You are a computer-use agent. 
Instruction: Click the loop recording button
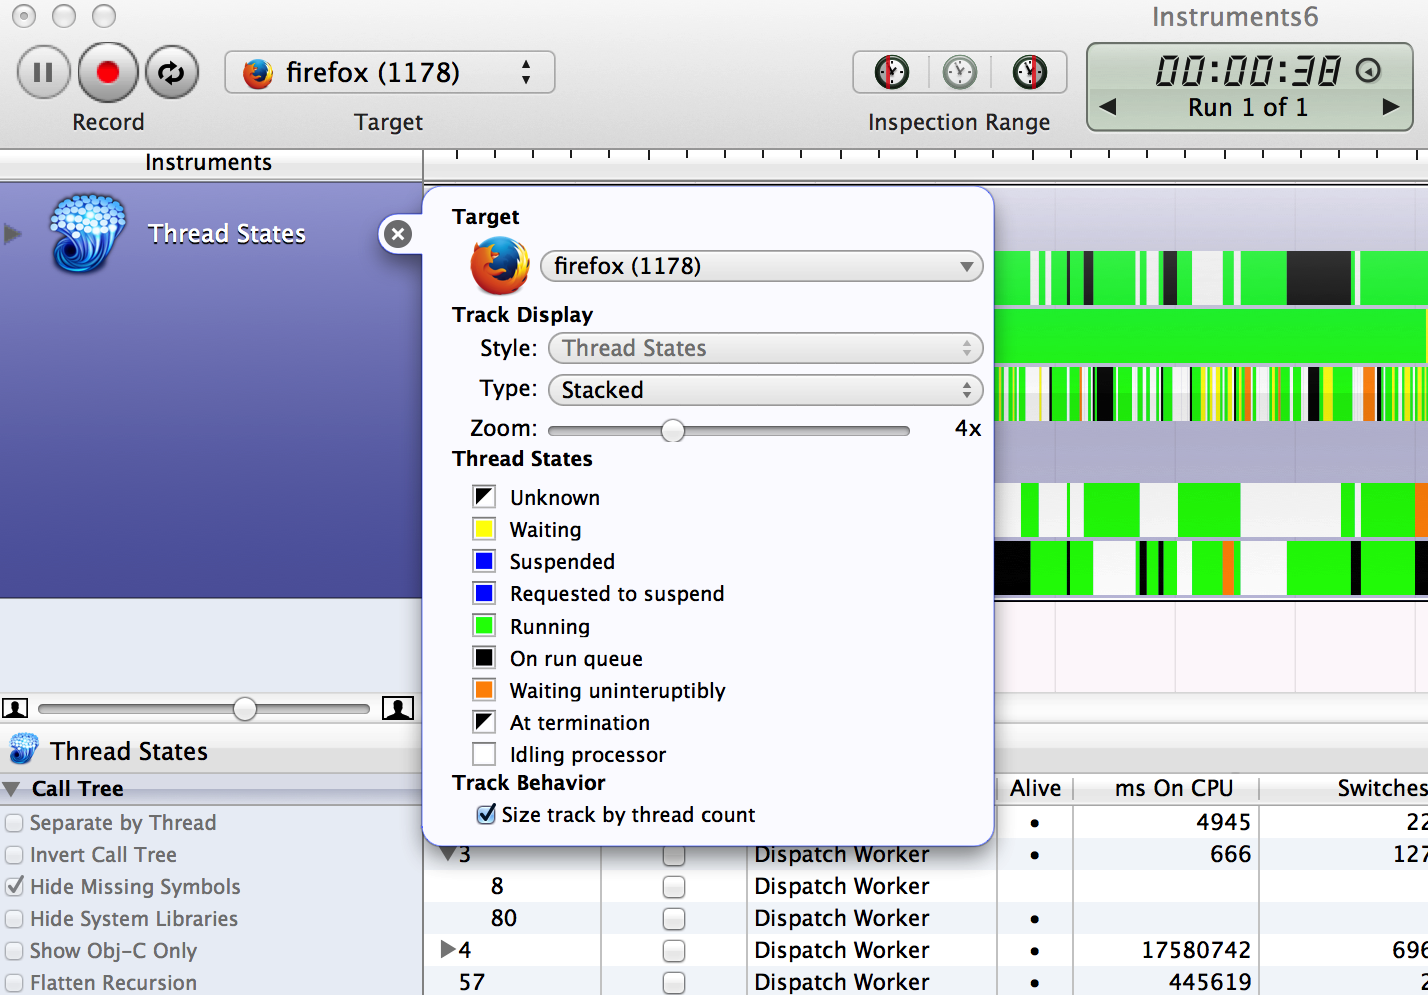click(x=172, y=73)
